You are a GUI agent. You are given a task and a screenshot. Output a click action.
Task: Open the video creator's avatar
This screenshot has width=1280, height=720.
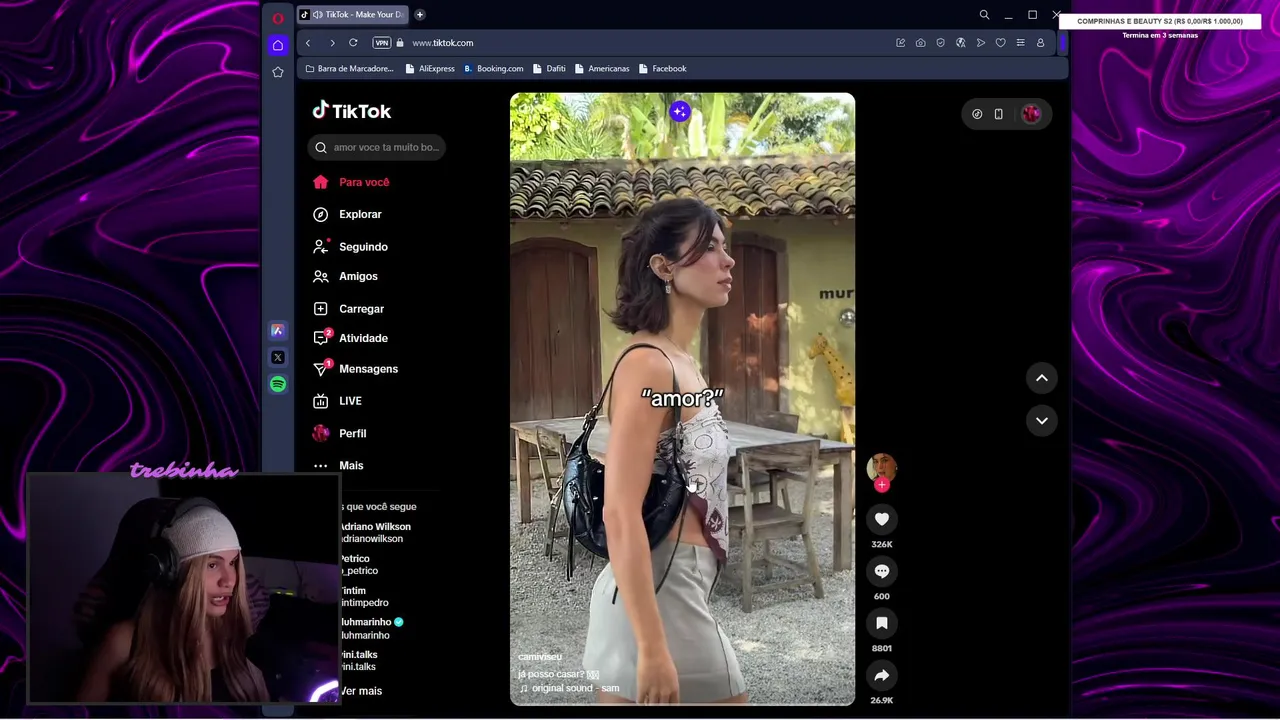coord(881,468)
